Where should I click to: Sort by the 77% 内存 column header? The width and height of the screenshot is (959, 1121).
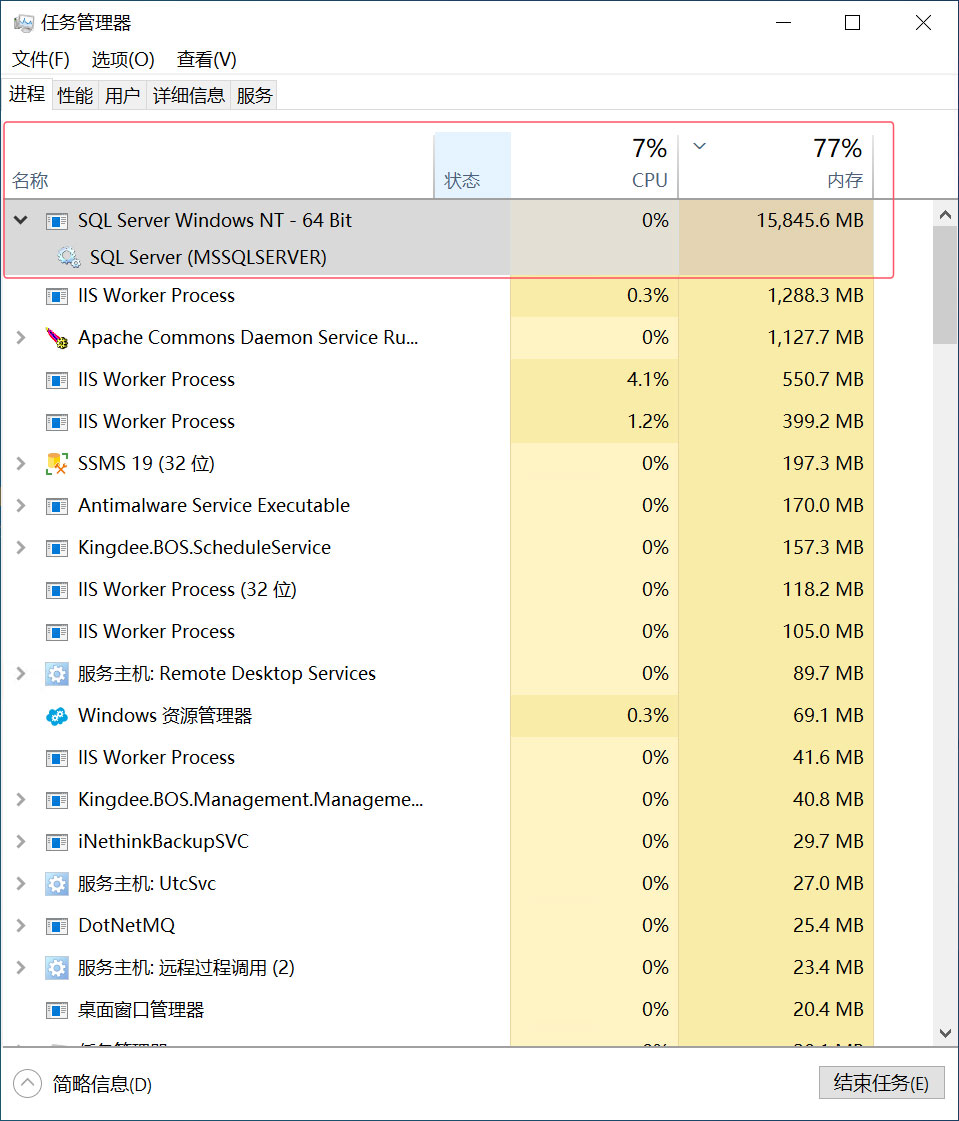pyautogui.click(x=776, y=164)
